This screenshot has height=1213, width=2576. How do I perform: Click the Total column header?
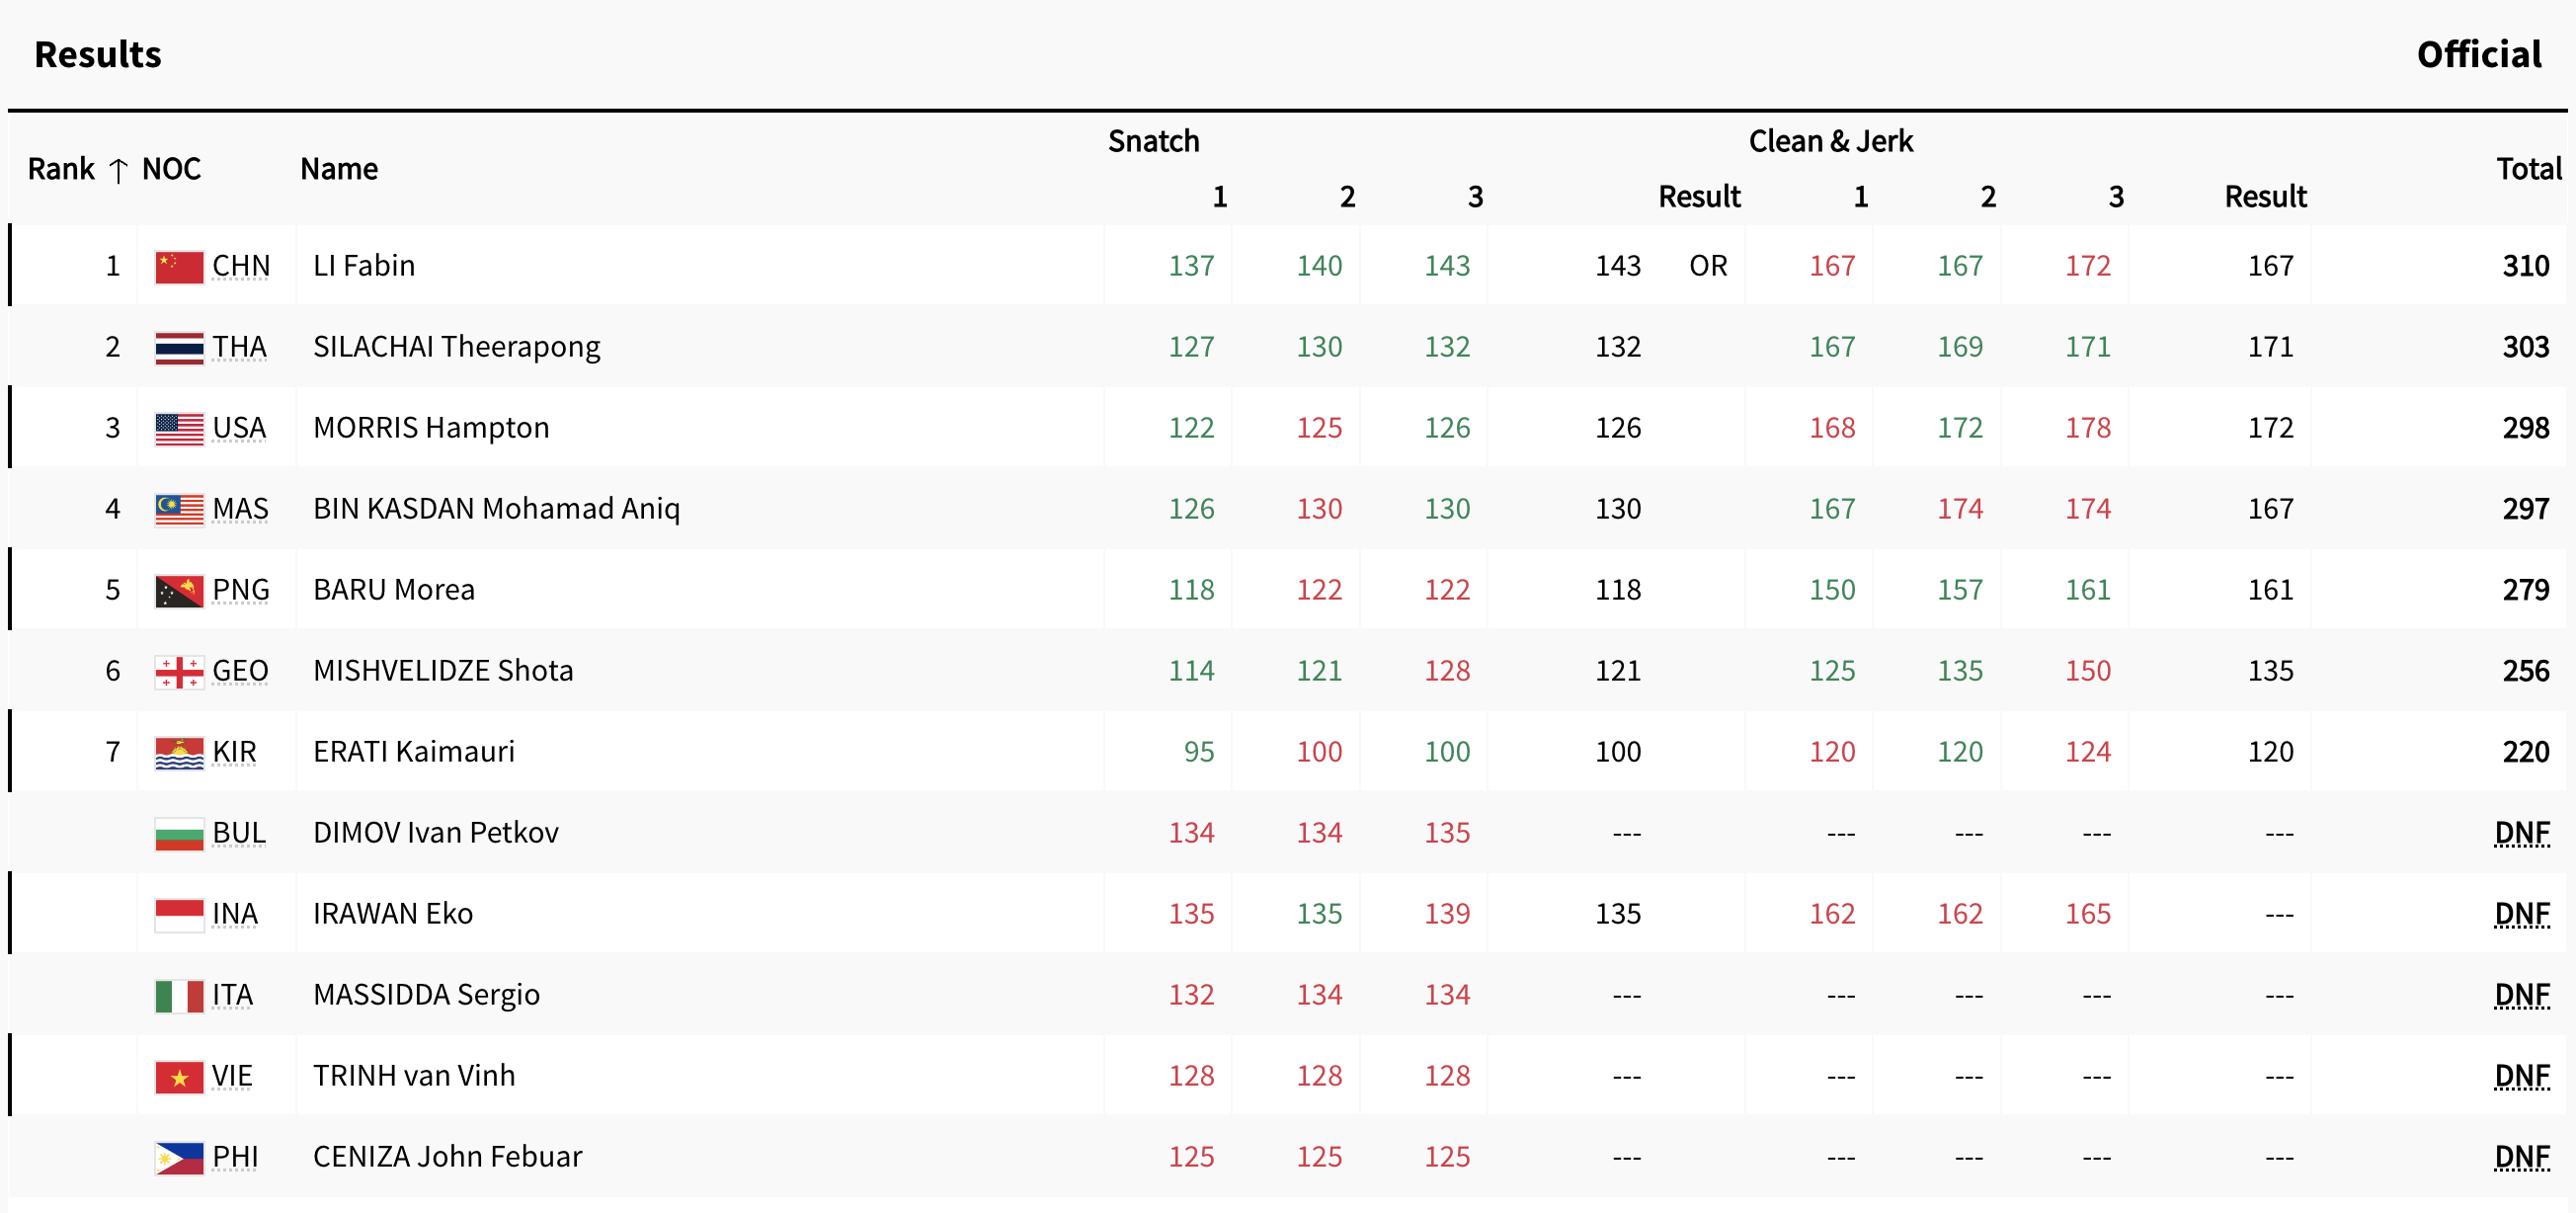2528,169
